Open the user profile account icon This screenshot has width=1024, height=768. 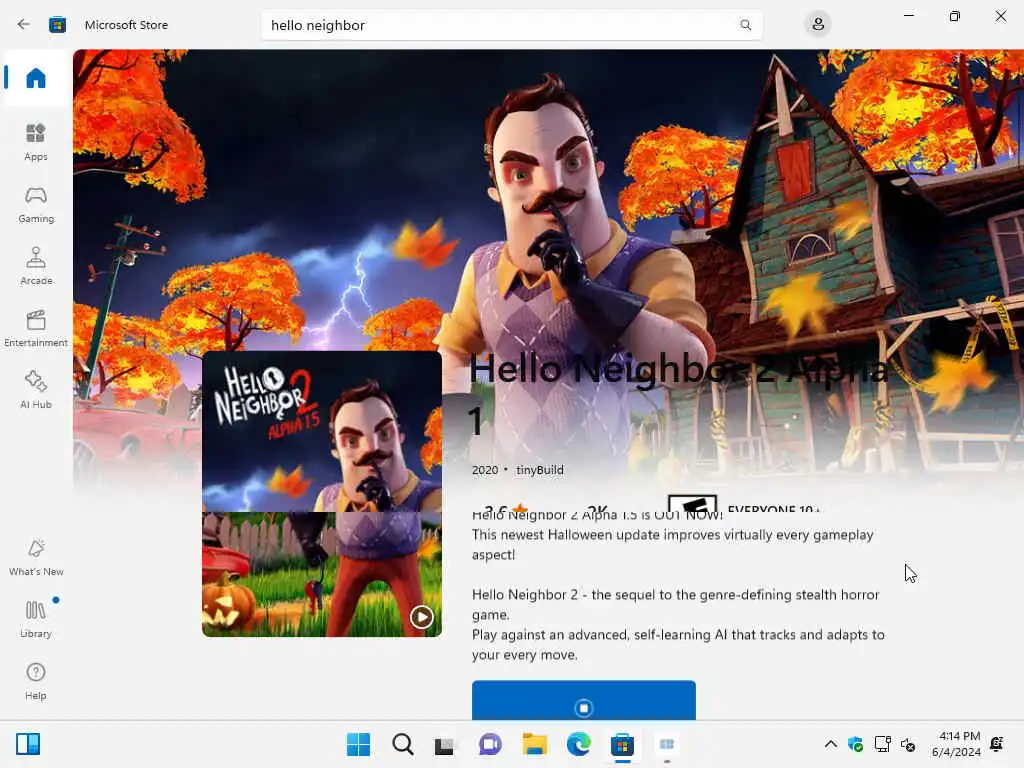818,25
